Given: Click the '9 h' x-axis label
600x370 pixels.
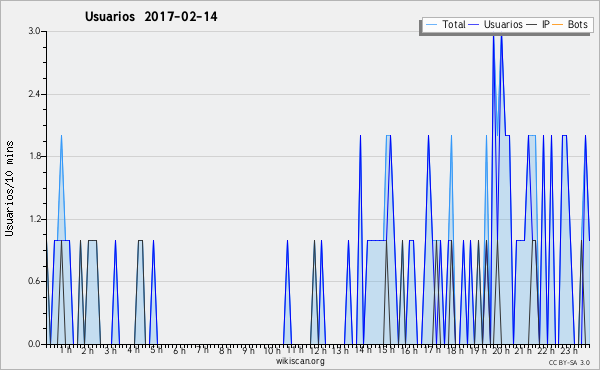Looking at the screenshot, I should pos(248,350).
